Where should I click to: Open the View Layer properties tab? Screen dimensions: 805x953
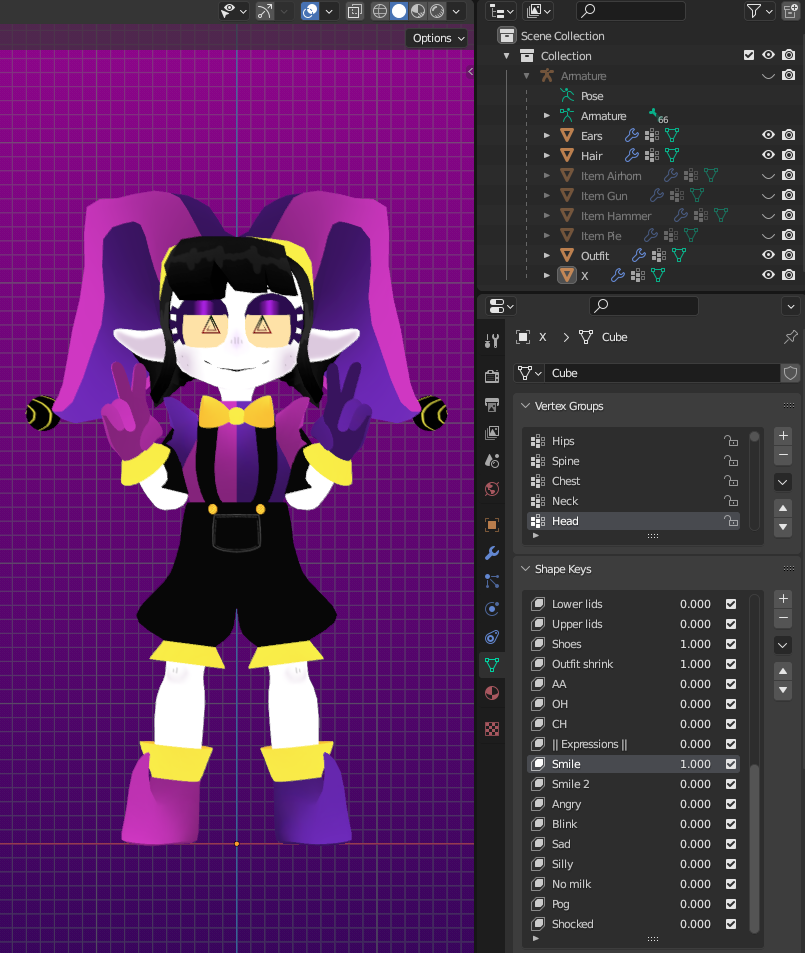pyautogui.click(x=492, y=433)
